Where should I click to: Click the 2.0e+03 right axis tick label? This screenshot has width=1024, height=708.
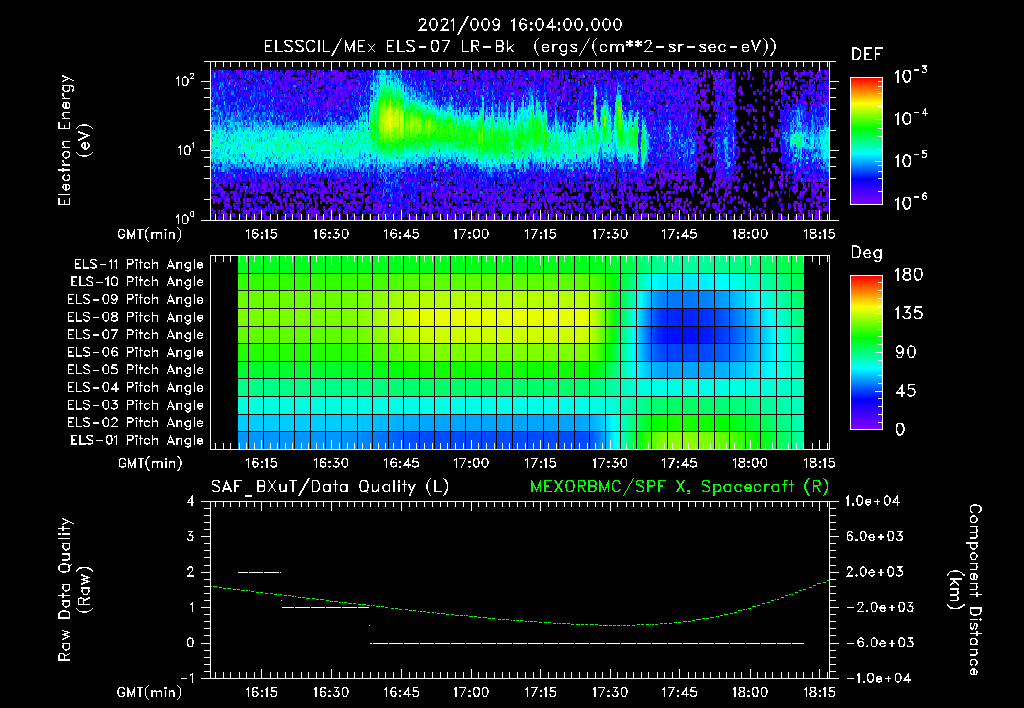(x=875, y=572)
